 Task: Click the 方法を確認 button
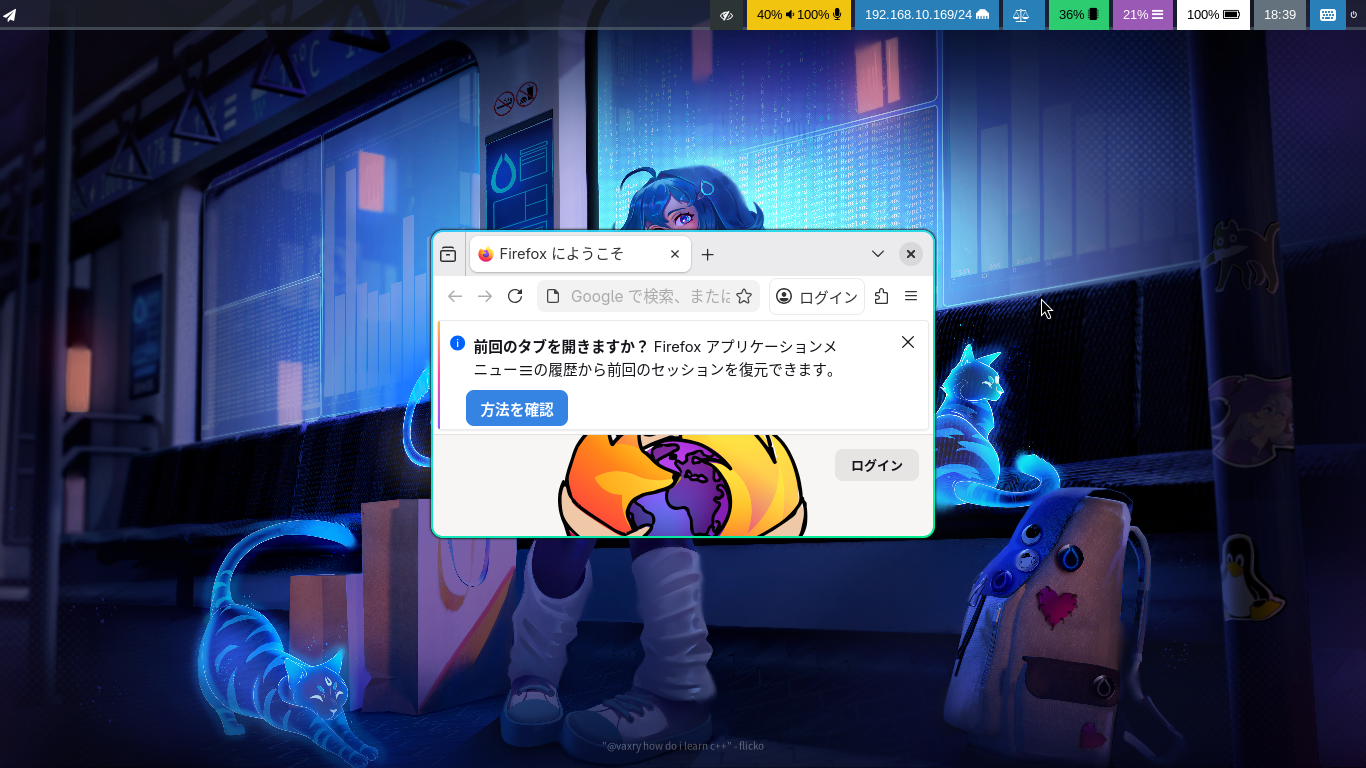pyautogui.click(x=517, y=409)
